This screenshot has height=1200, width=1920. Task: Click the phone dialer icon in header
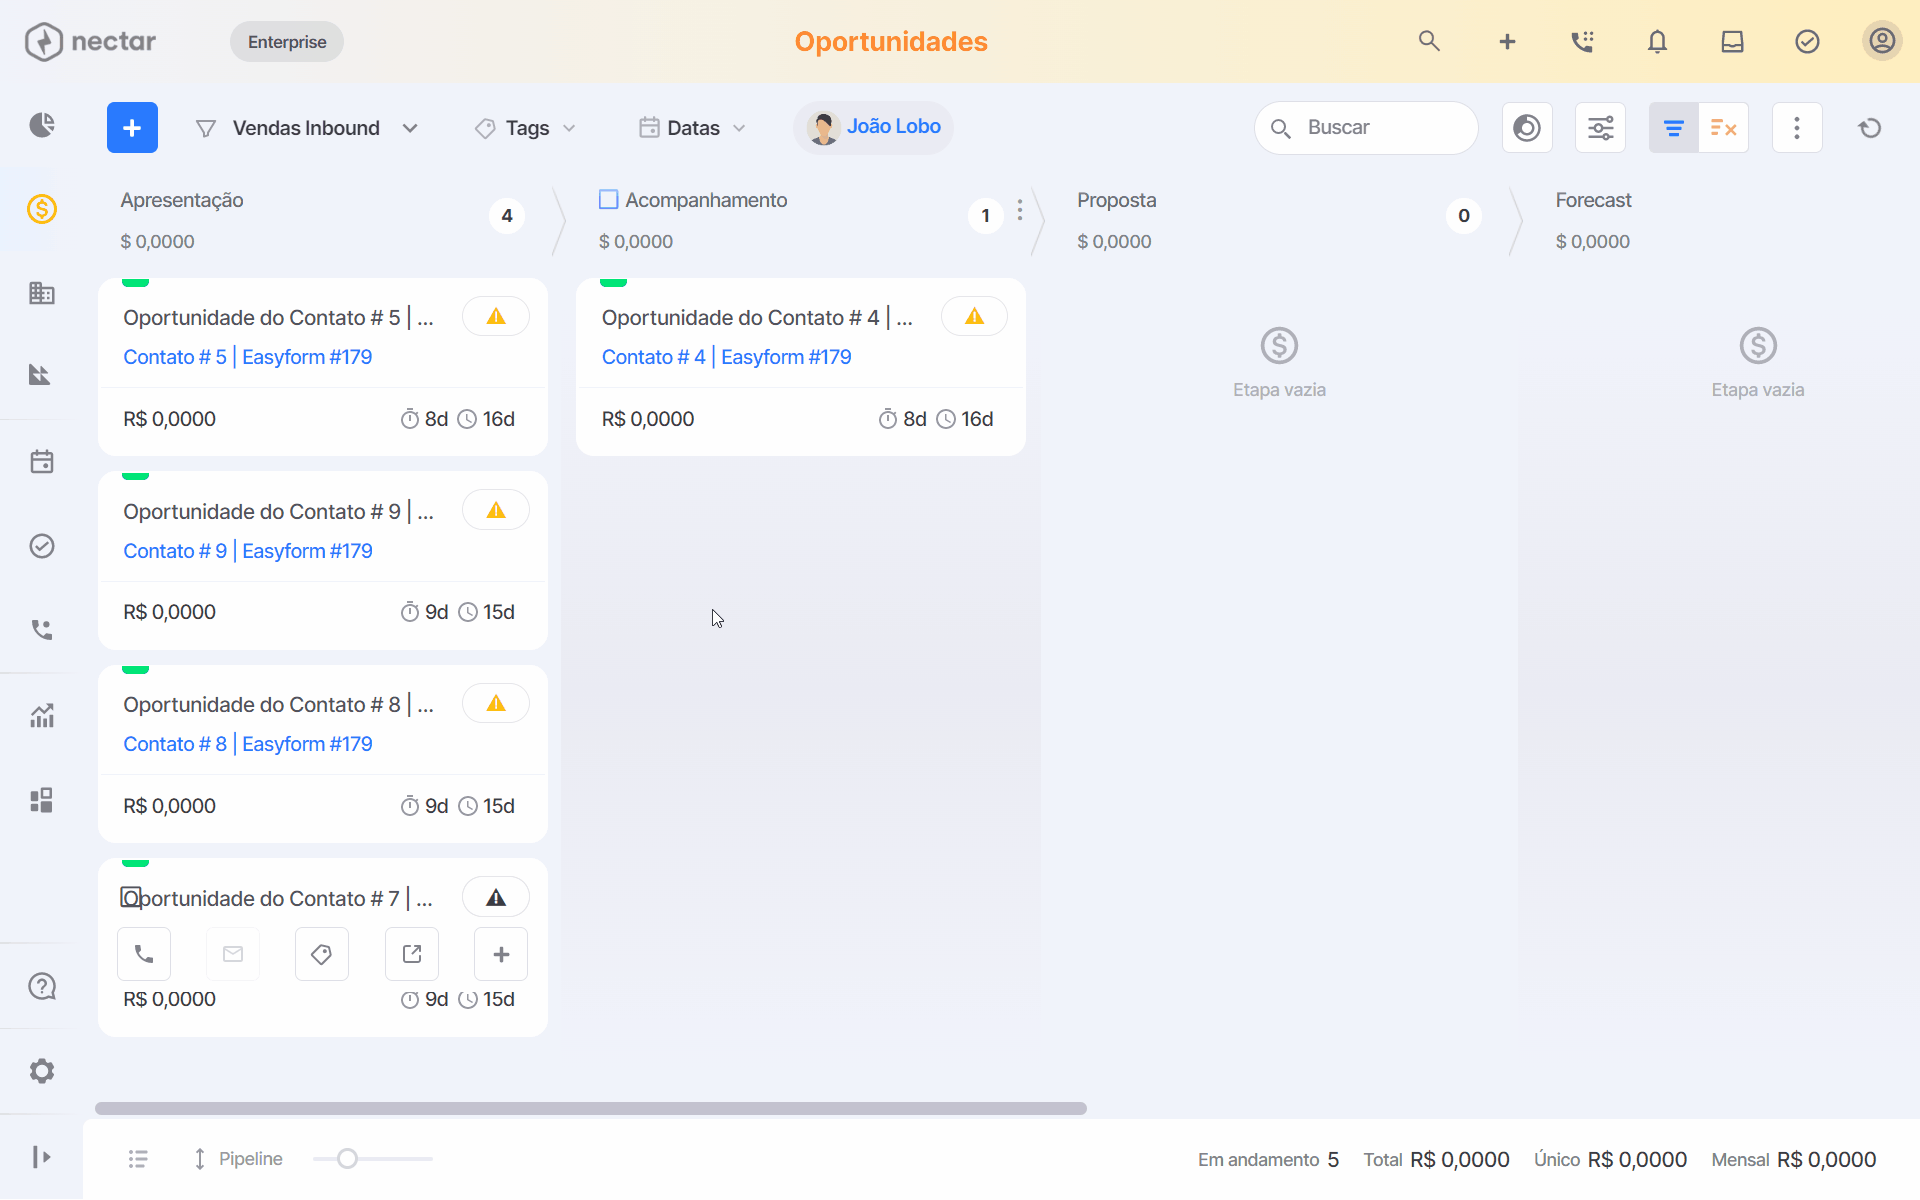pyautogui.click(x=1582, y=42)
